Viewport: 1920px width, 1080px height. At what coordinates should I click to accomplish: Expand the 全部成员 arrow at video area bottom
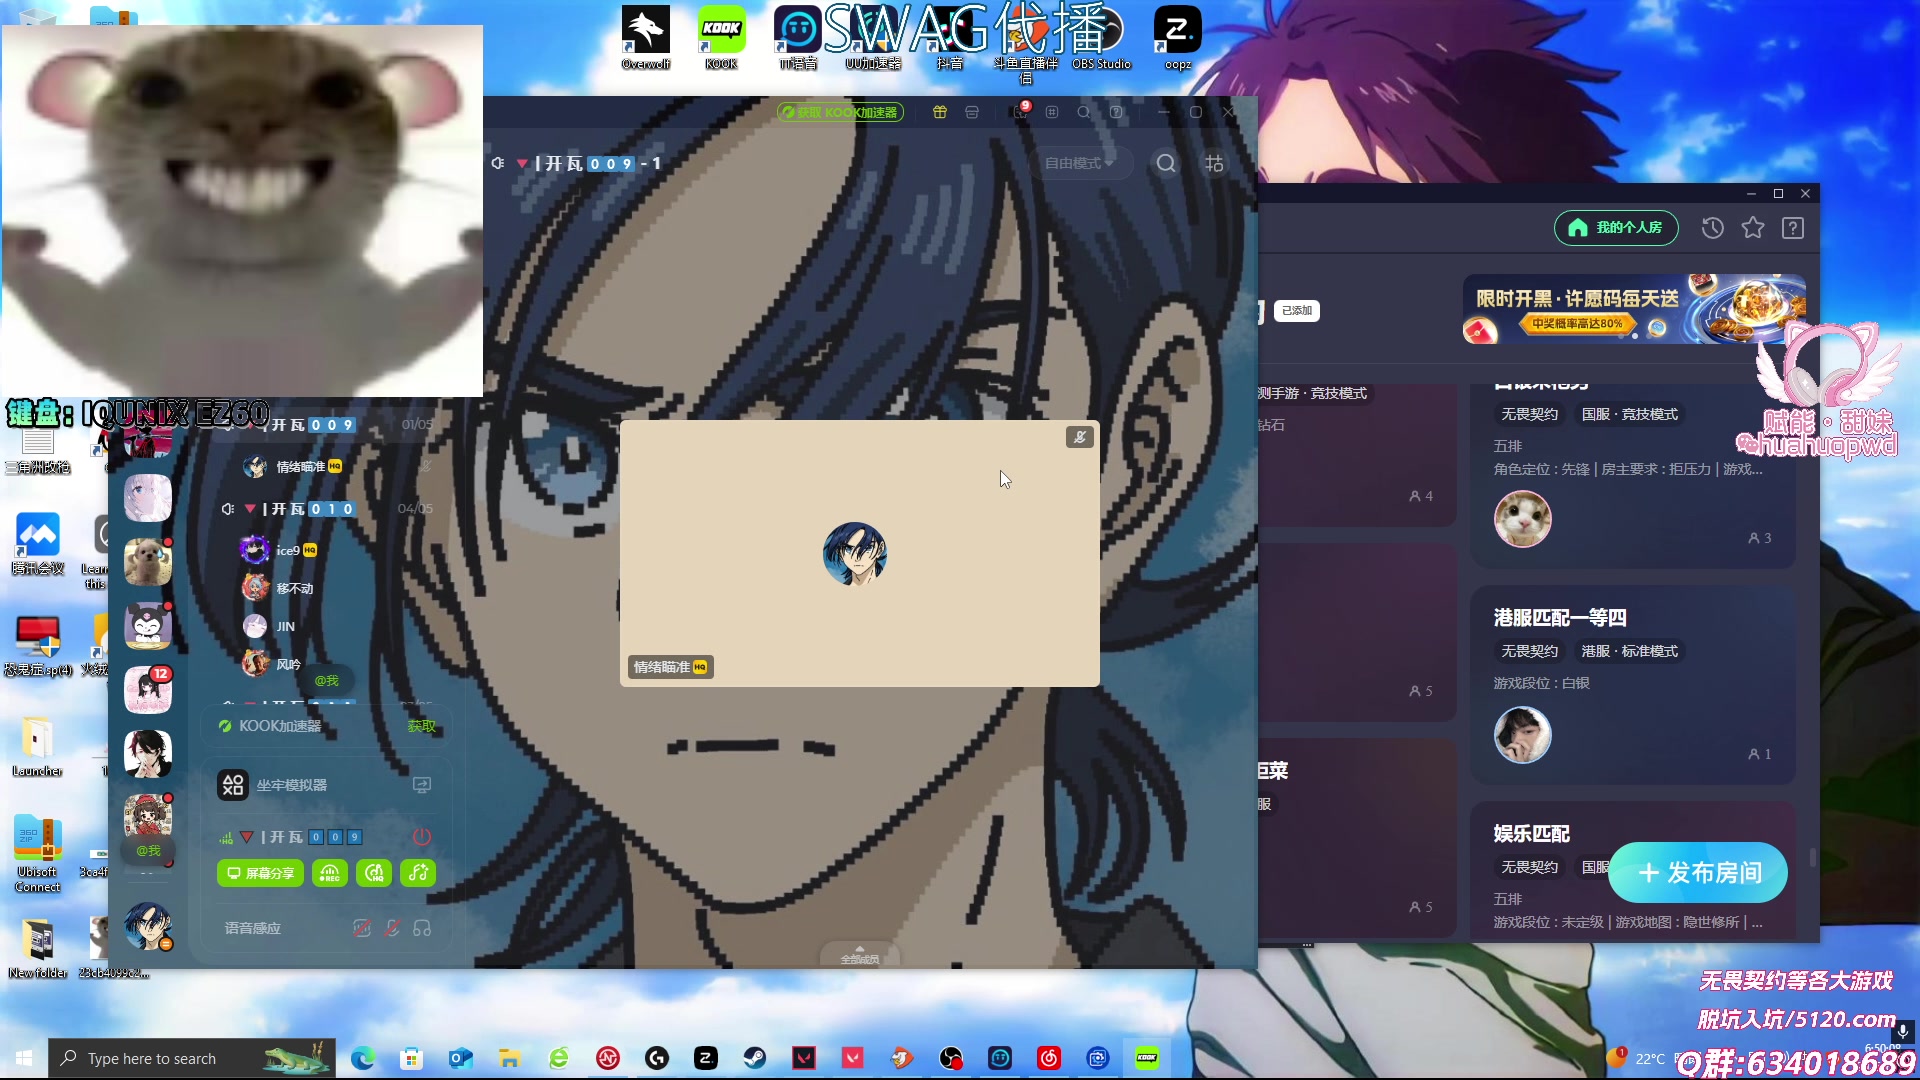click(859, 955)
